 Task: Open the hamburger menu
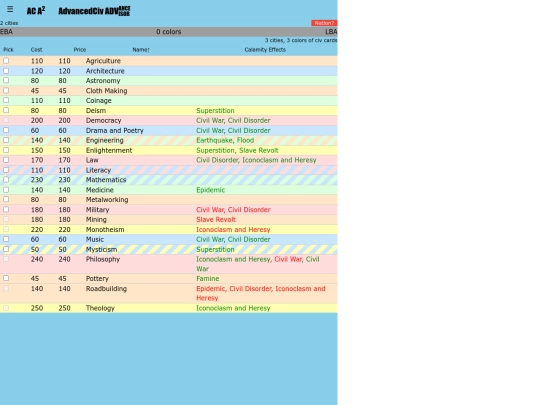(10, 9)
